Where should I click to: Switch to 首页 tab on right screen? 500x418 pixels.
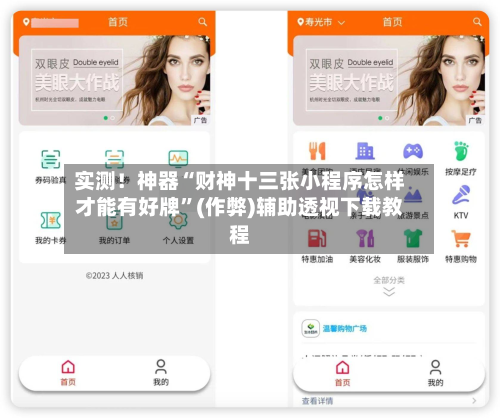(343, 373)
